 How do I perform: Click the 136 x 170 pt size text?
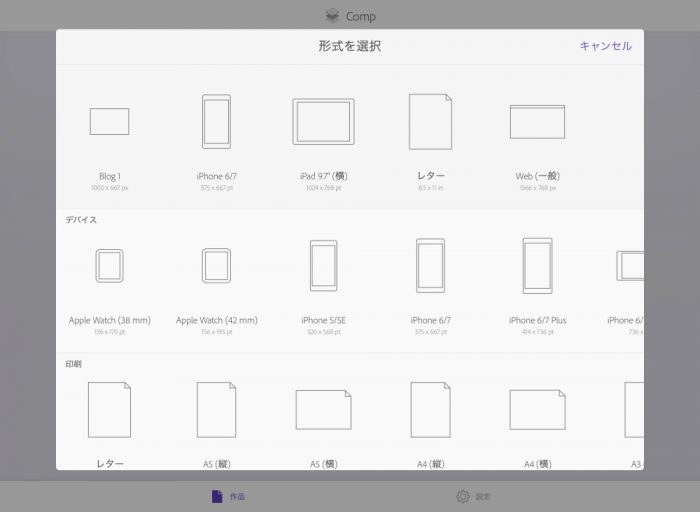pos(109,332)
